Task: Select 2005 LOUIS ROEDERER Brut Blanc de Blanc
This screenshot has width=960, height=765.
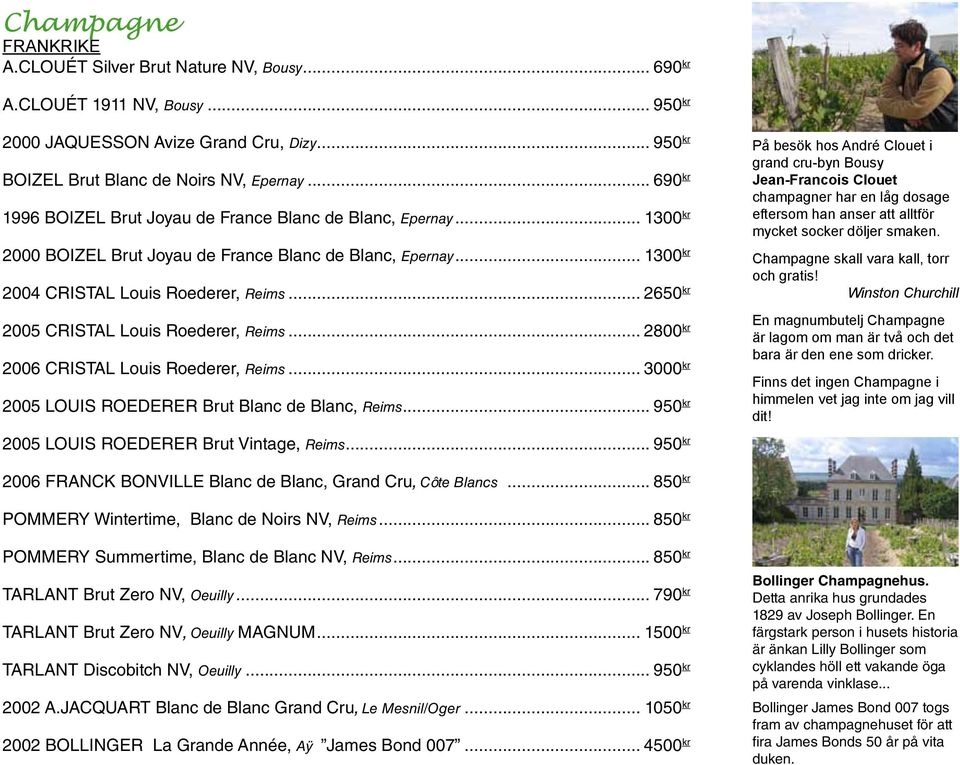Action: pyautogui.click(x=347, y=406)
